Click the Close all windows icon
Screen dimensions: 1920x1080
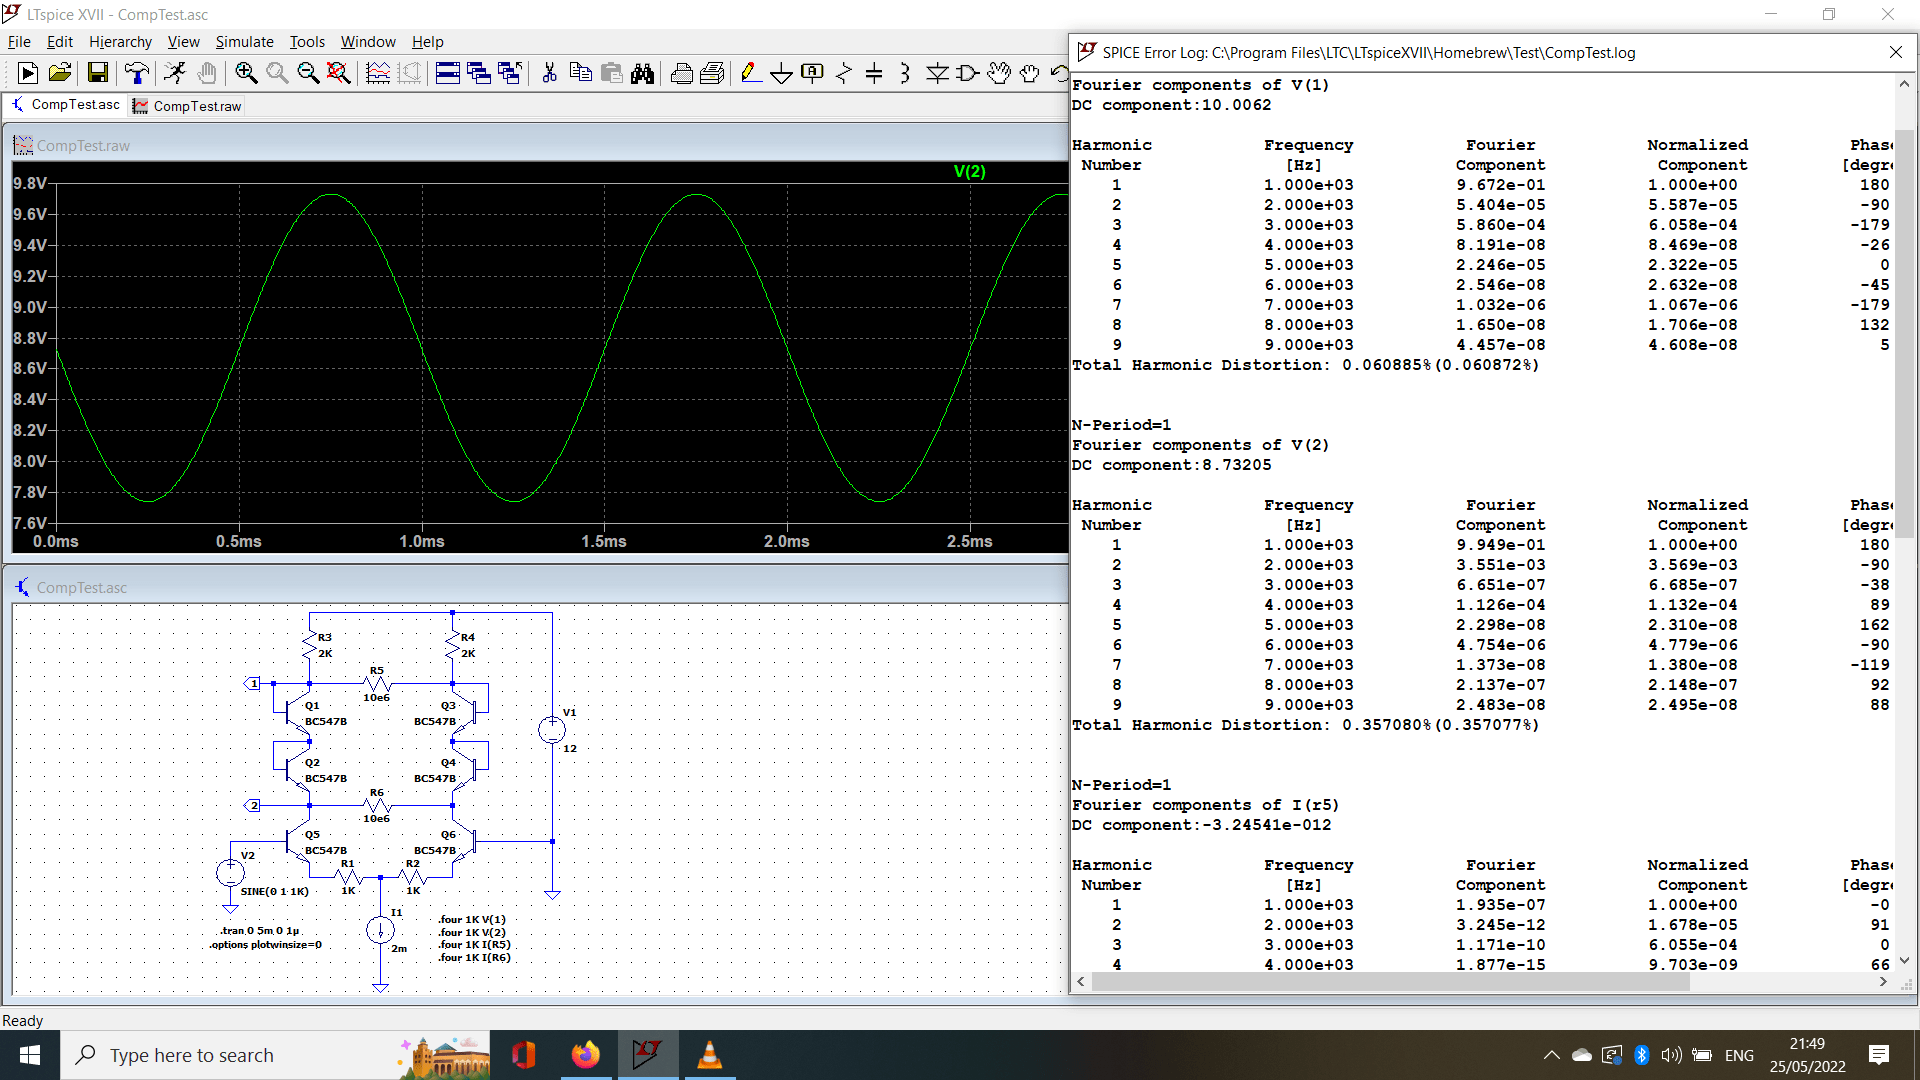(x=510, y=73)
